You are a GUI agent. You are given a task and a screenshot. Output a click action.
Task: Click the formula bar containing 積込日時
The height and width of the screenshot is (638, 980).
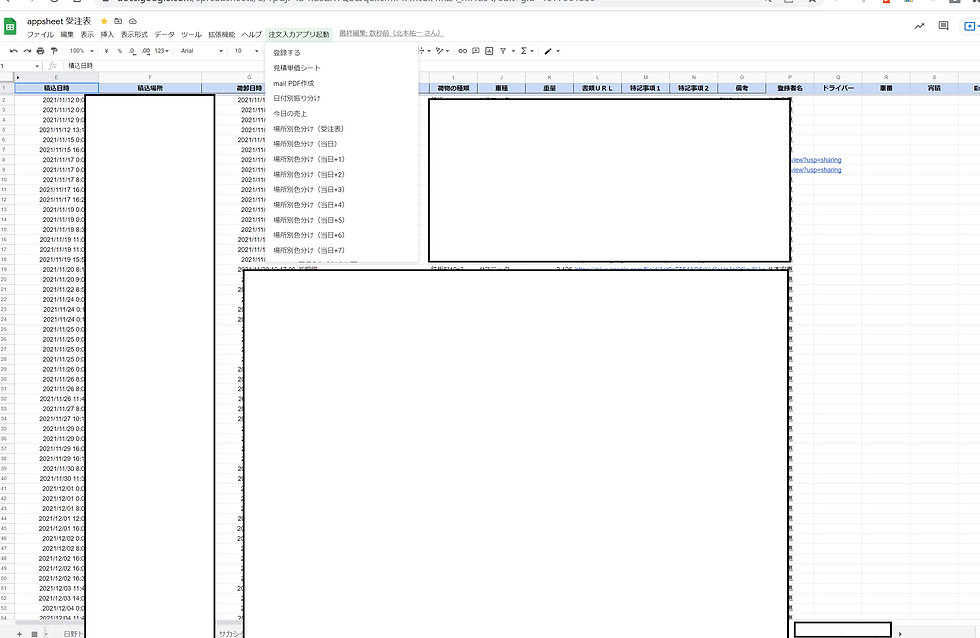522,66
